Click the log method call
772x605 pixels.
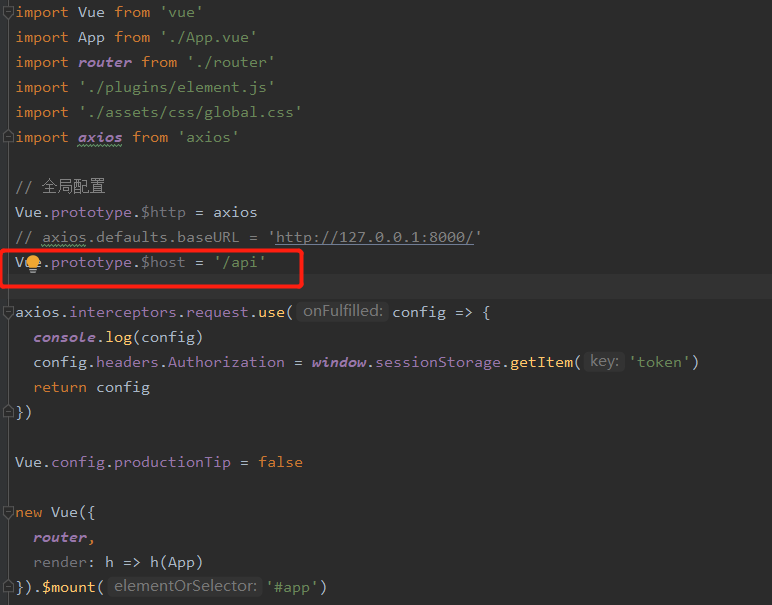[119, 338]
